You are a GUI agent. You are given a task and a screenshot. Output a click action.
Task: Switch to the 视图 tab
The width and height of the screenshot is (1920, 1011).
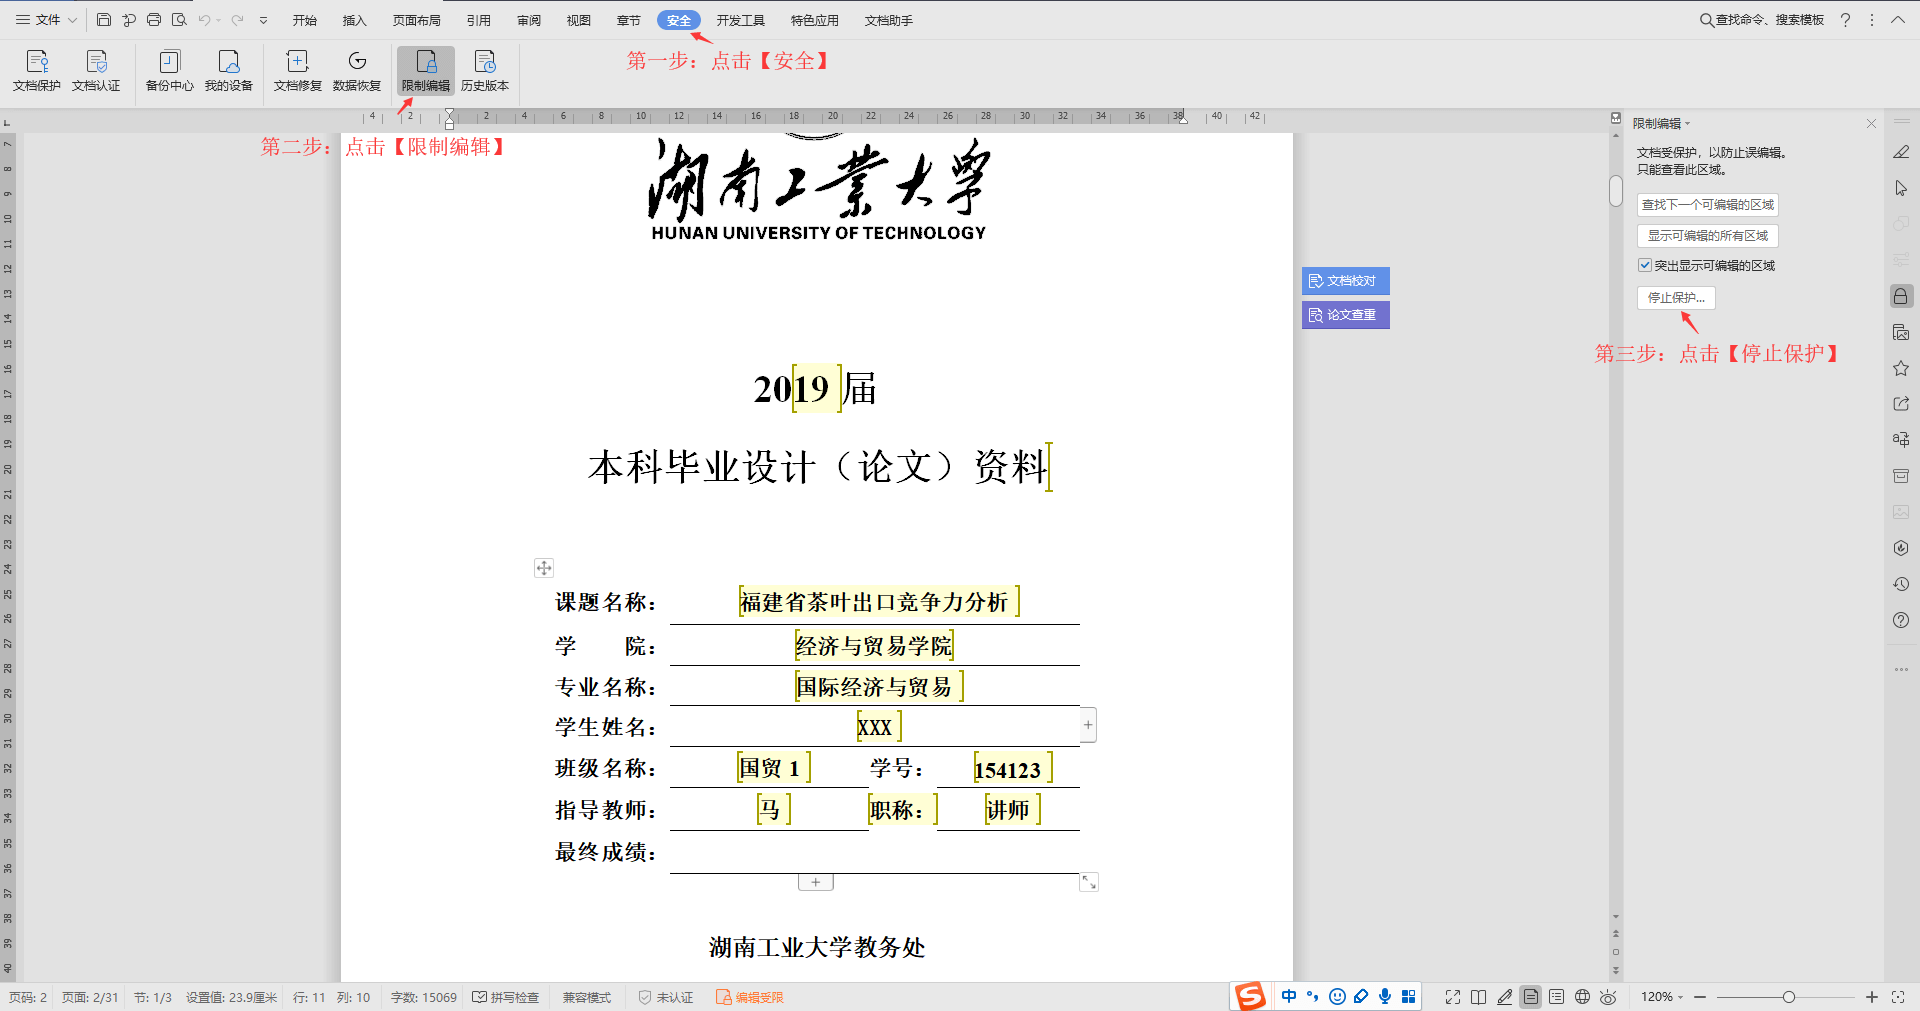pos(579,20)
